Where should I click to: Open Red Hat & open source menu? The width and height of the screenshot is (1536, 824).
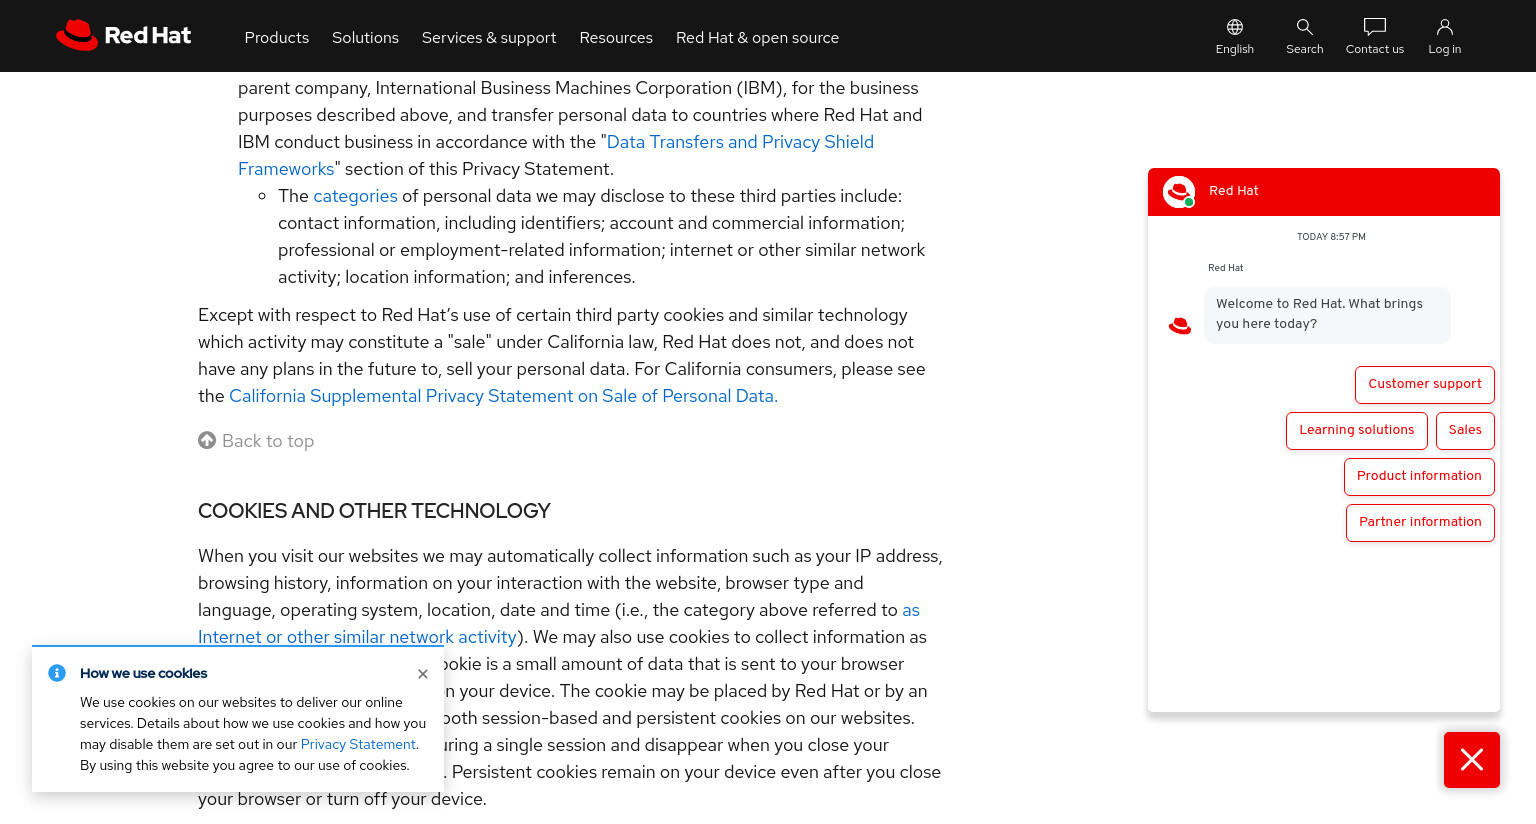pos(757,37)
